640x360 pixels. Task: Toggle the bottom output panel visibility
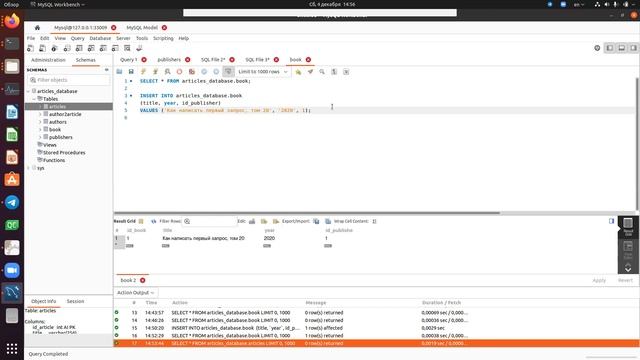click(622, 48)
